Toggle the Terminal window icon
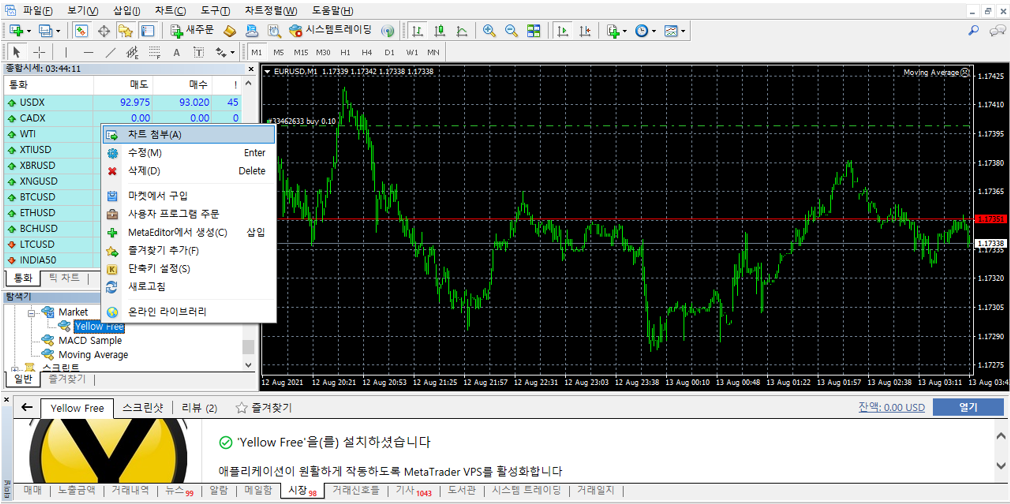1010x504 pixels. 148,30
